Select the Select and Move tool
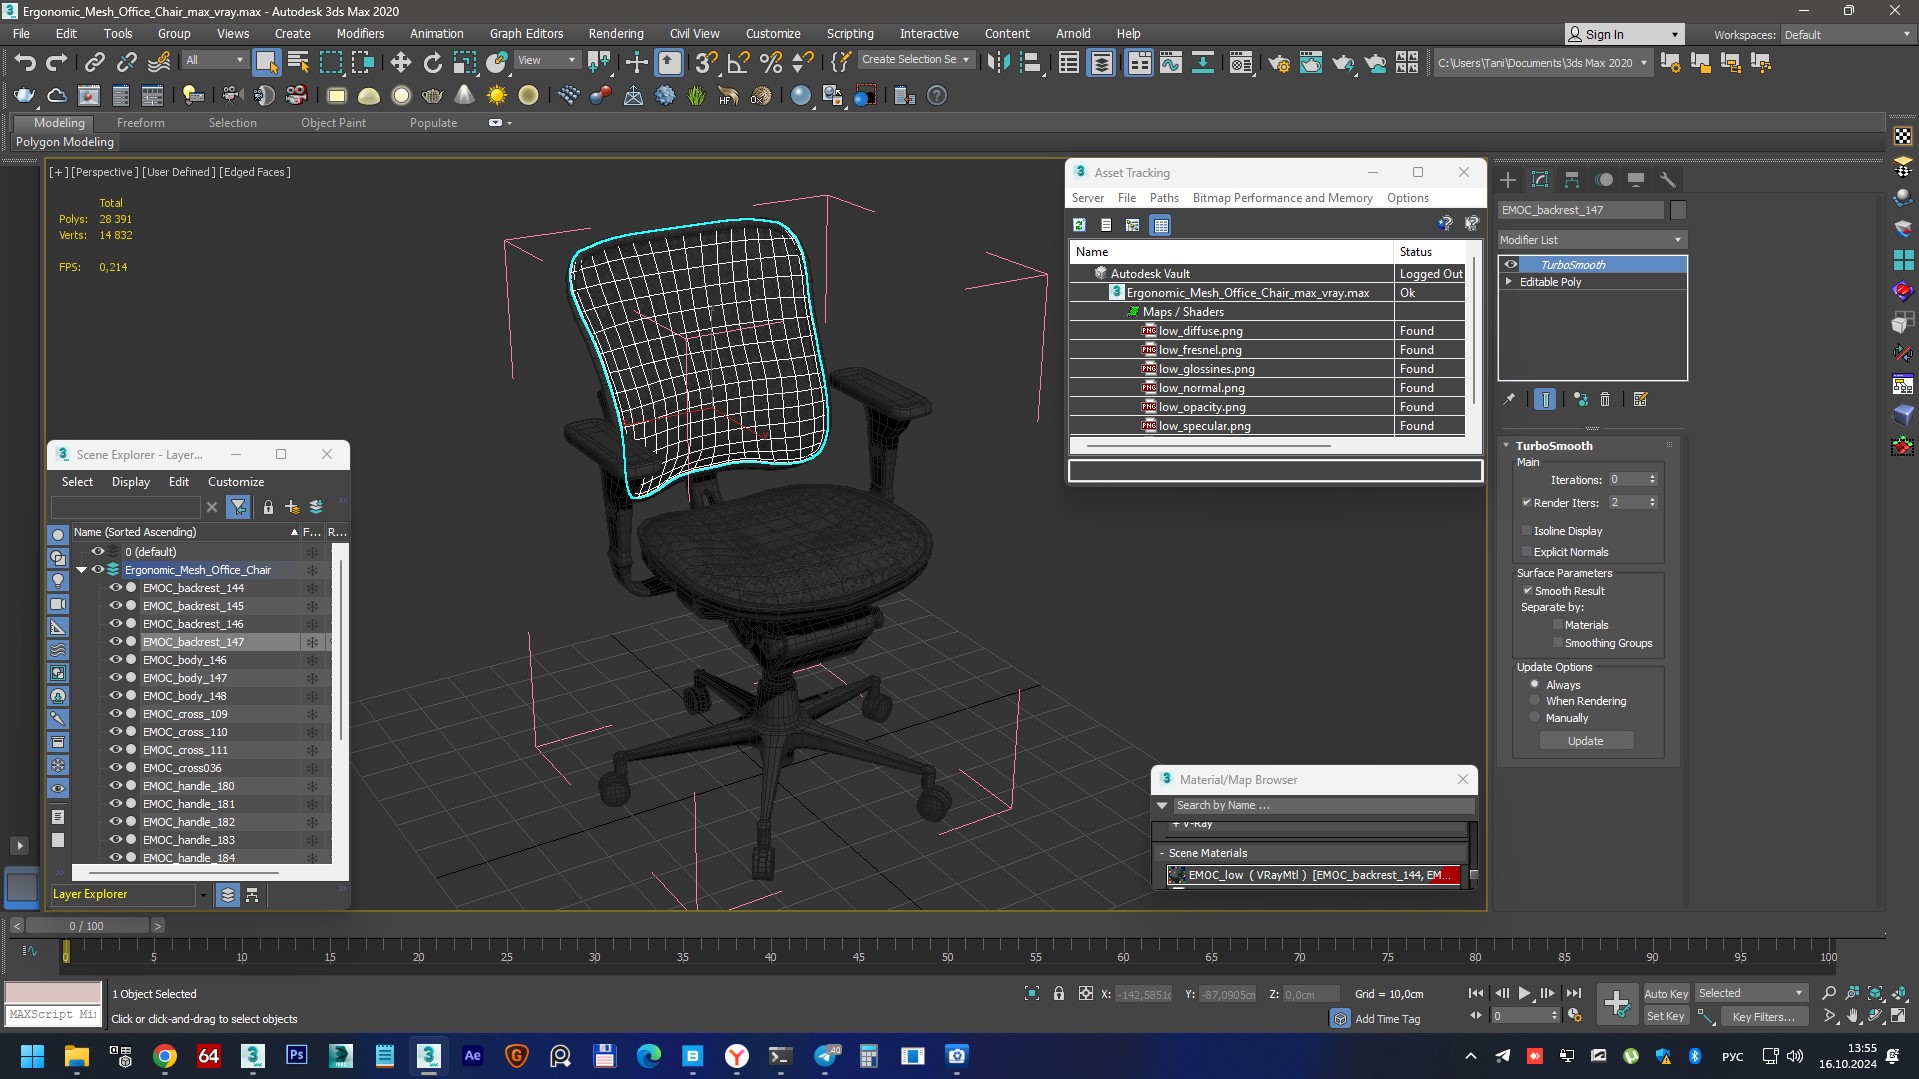Screen dimensions: 1919x1079 click(x=400, y=62)
